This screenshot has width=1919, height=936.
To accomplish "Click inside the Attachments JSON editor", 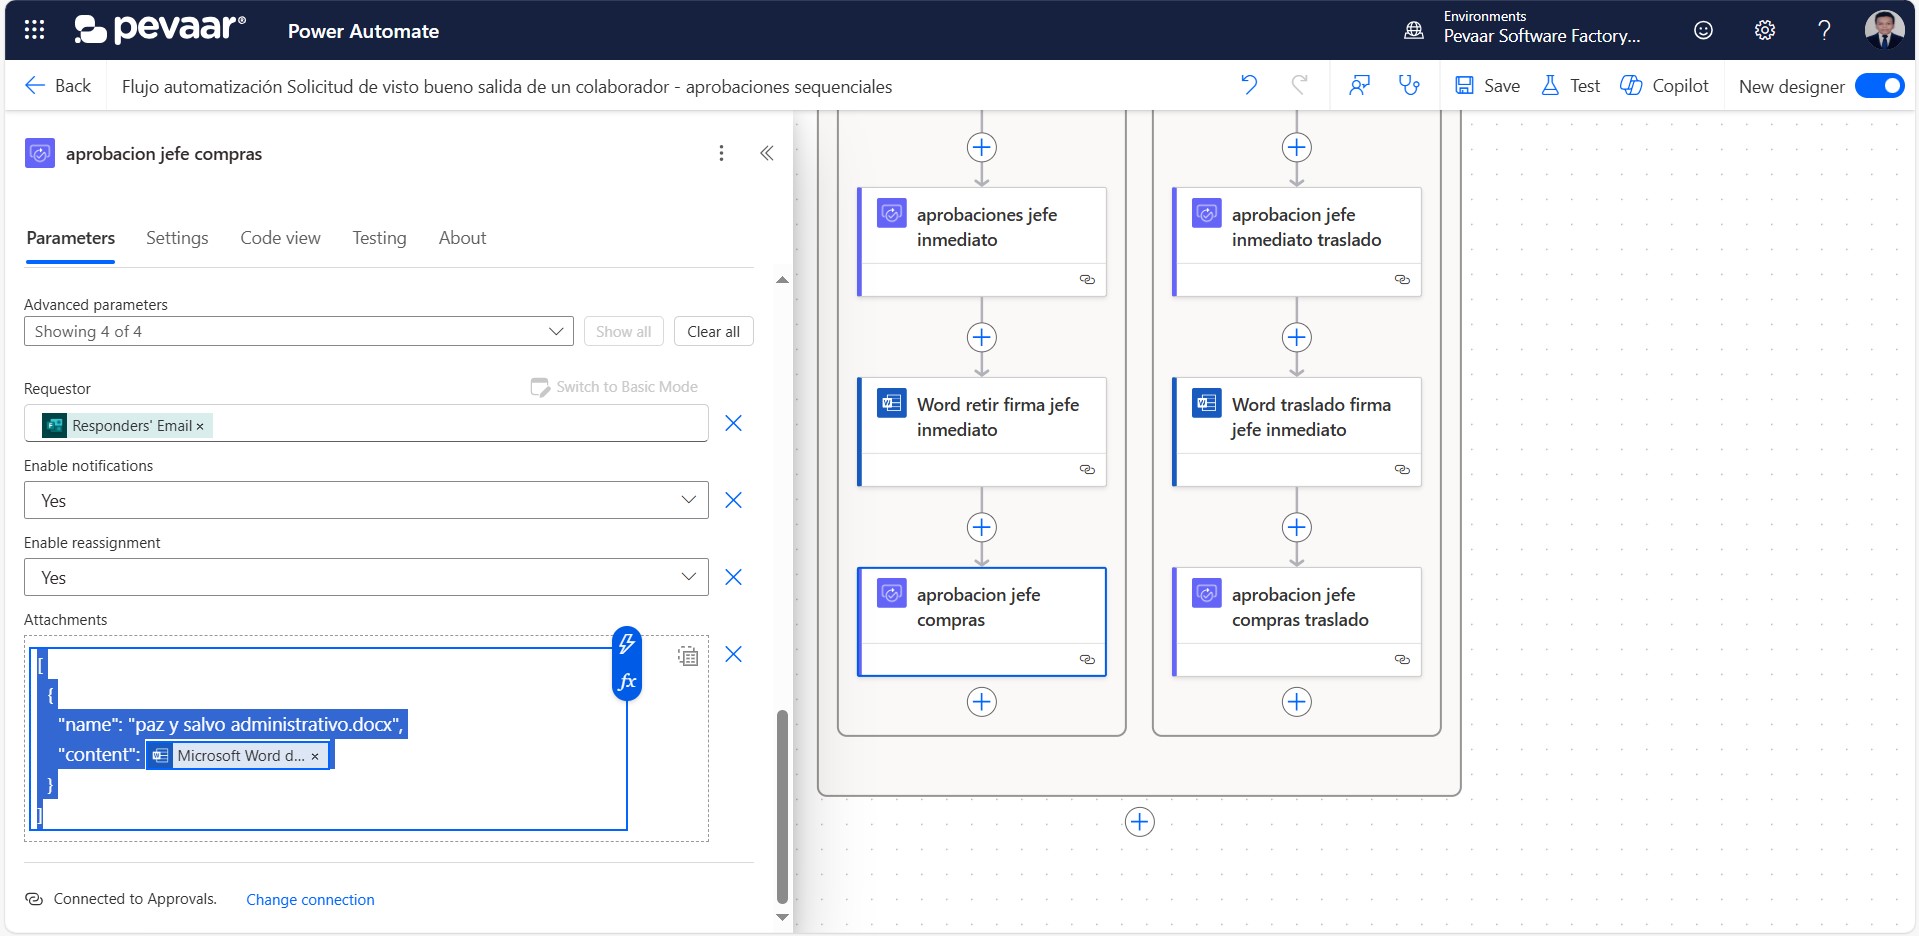I will (329, 739).
